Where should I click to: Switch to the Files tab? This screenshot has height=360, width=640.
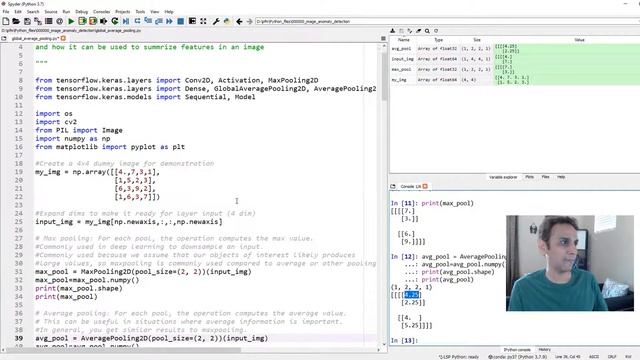point(545,177)
